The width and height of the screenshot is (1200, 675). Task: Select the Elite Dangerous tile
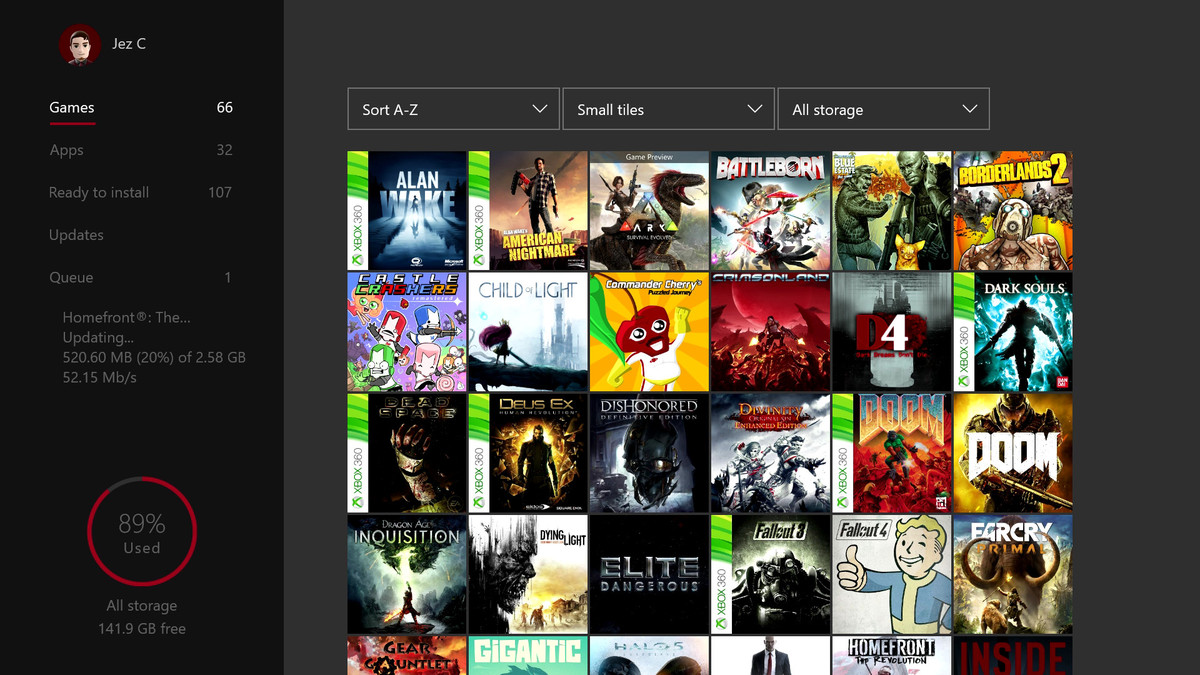point(649,574)
